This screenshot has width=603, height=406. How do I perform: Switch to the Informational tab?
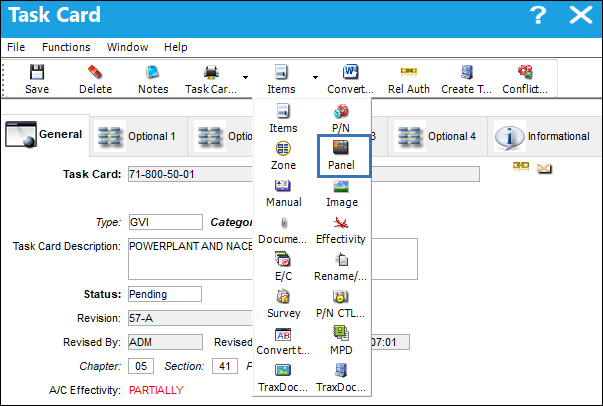click(544, 136)
